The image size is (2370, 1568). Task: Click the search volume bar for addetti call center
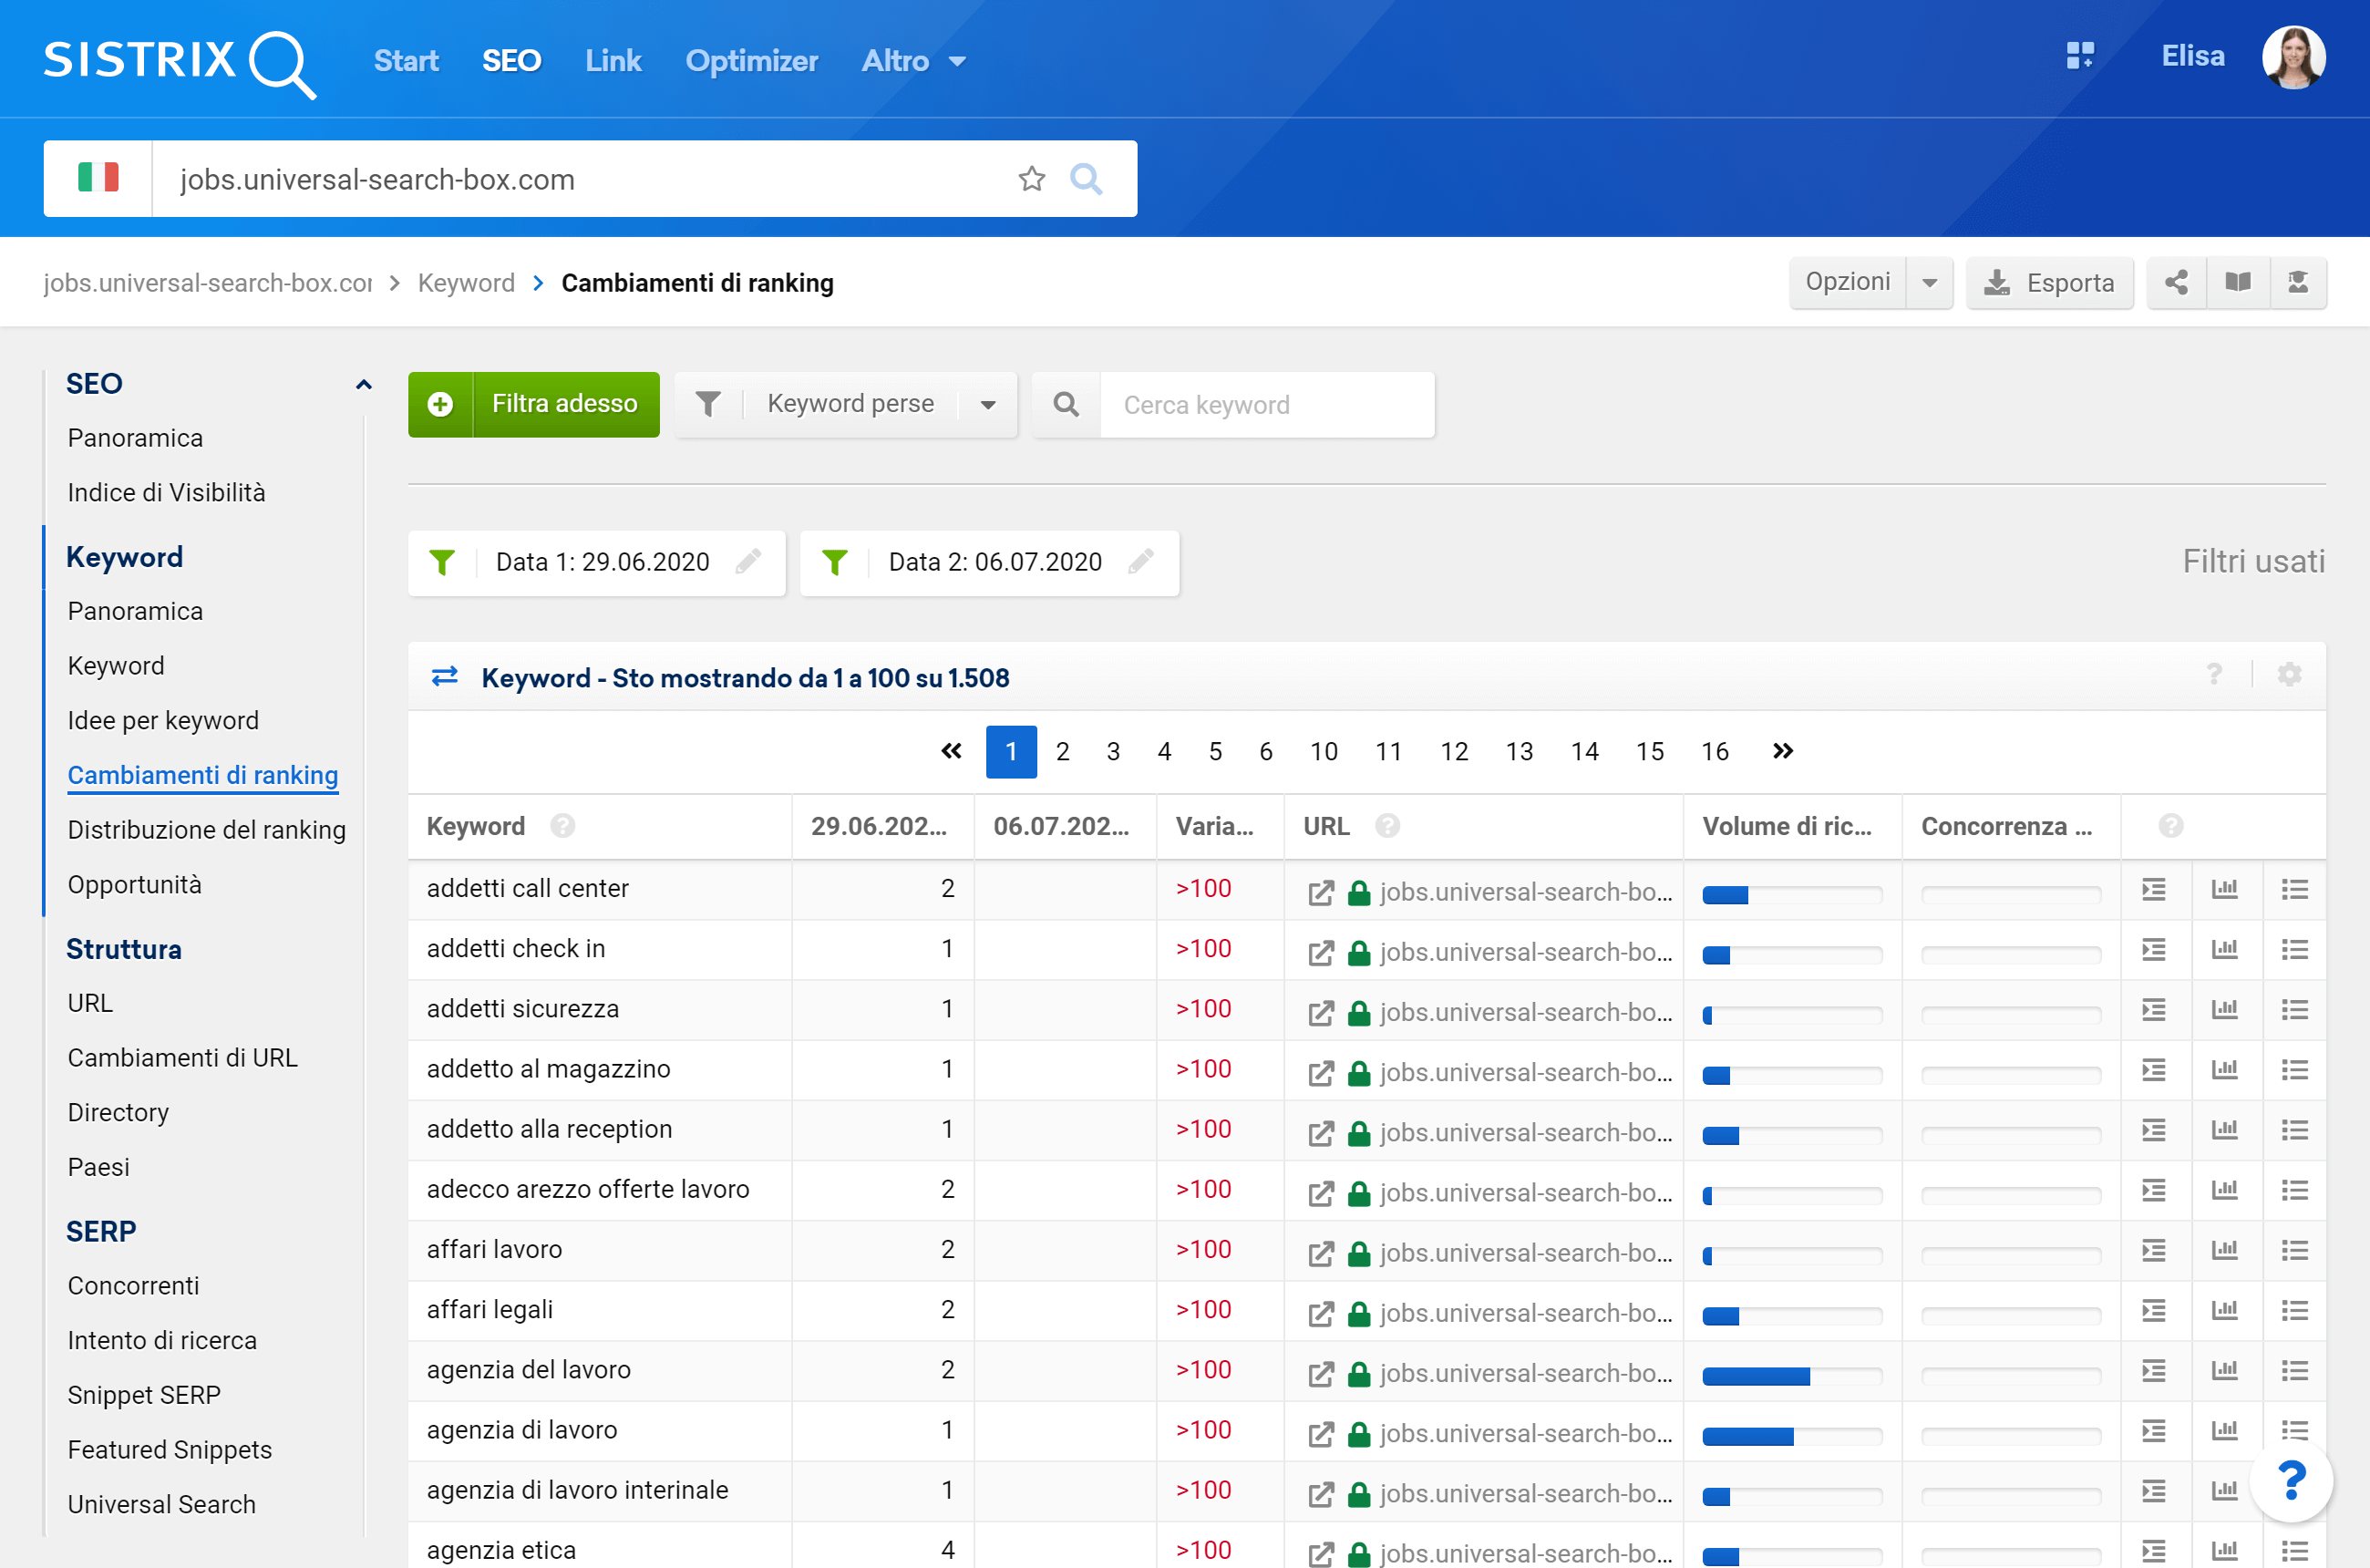click(1792, 895)
